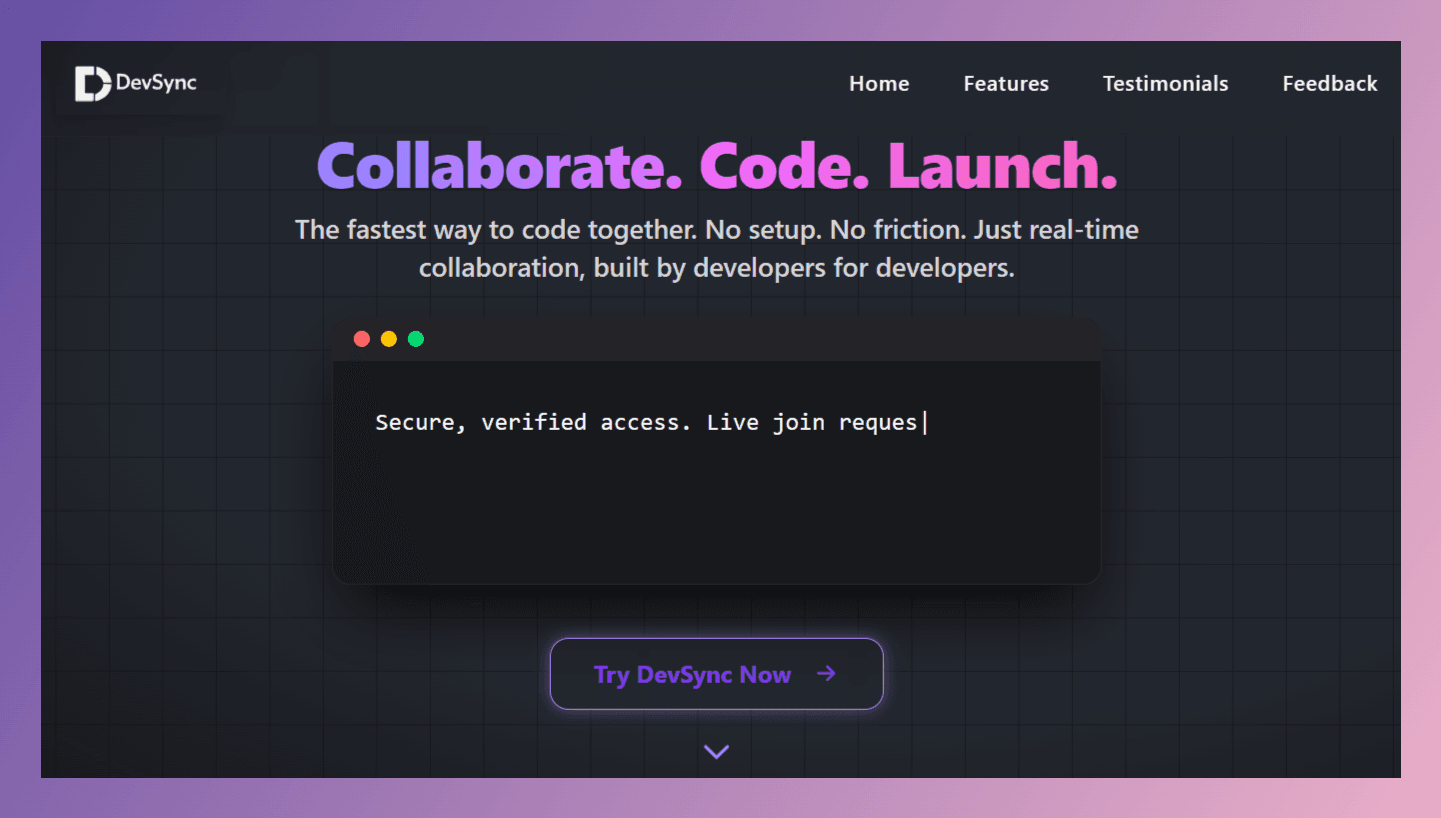Open the Features navigation item
Viewport: 1441px width, 818px height.
coord(1005,84)
